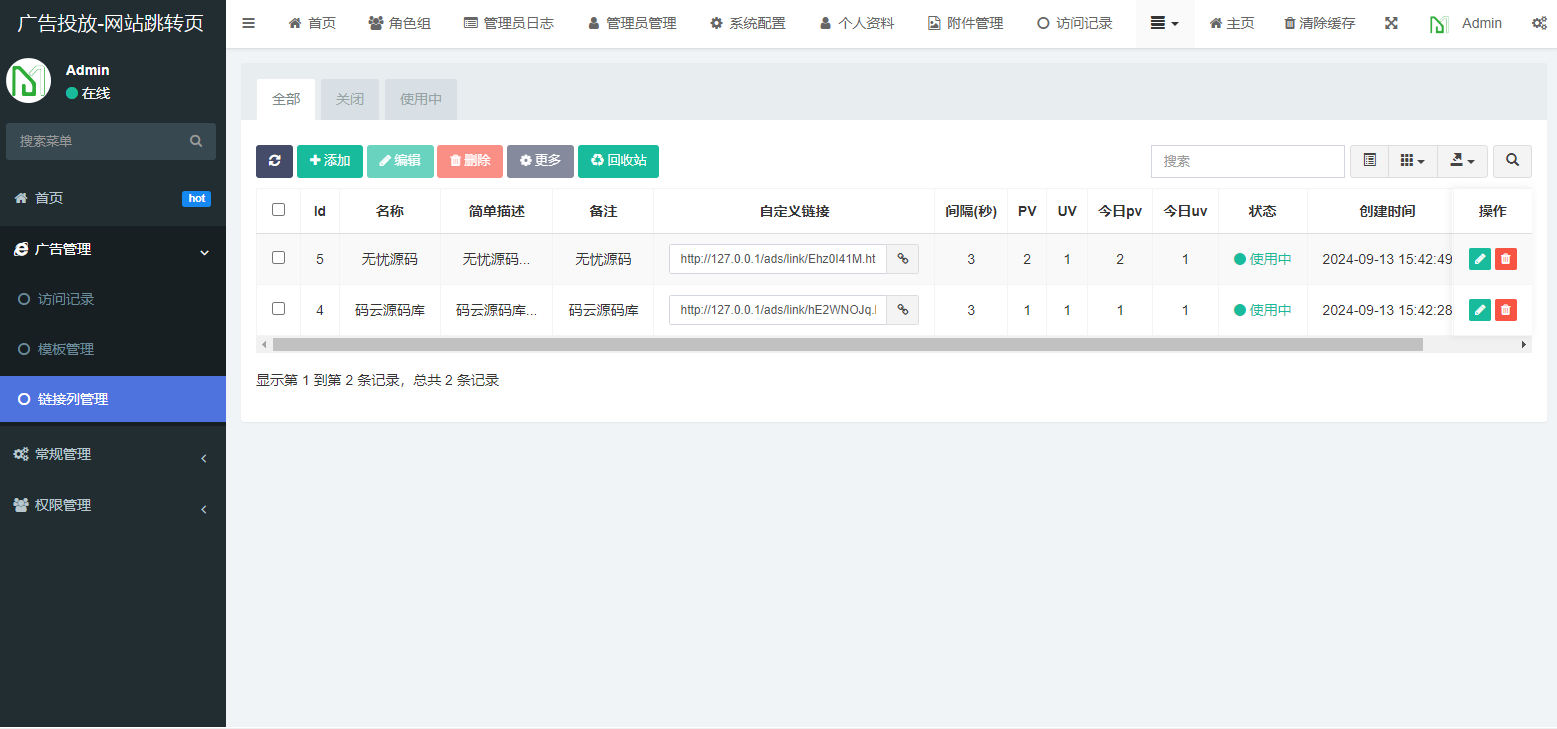Delete the 无忧源码 record

(x=1505, y=258)
